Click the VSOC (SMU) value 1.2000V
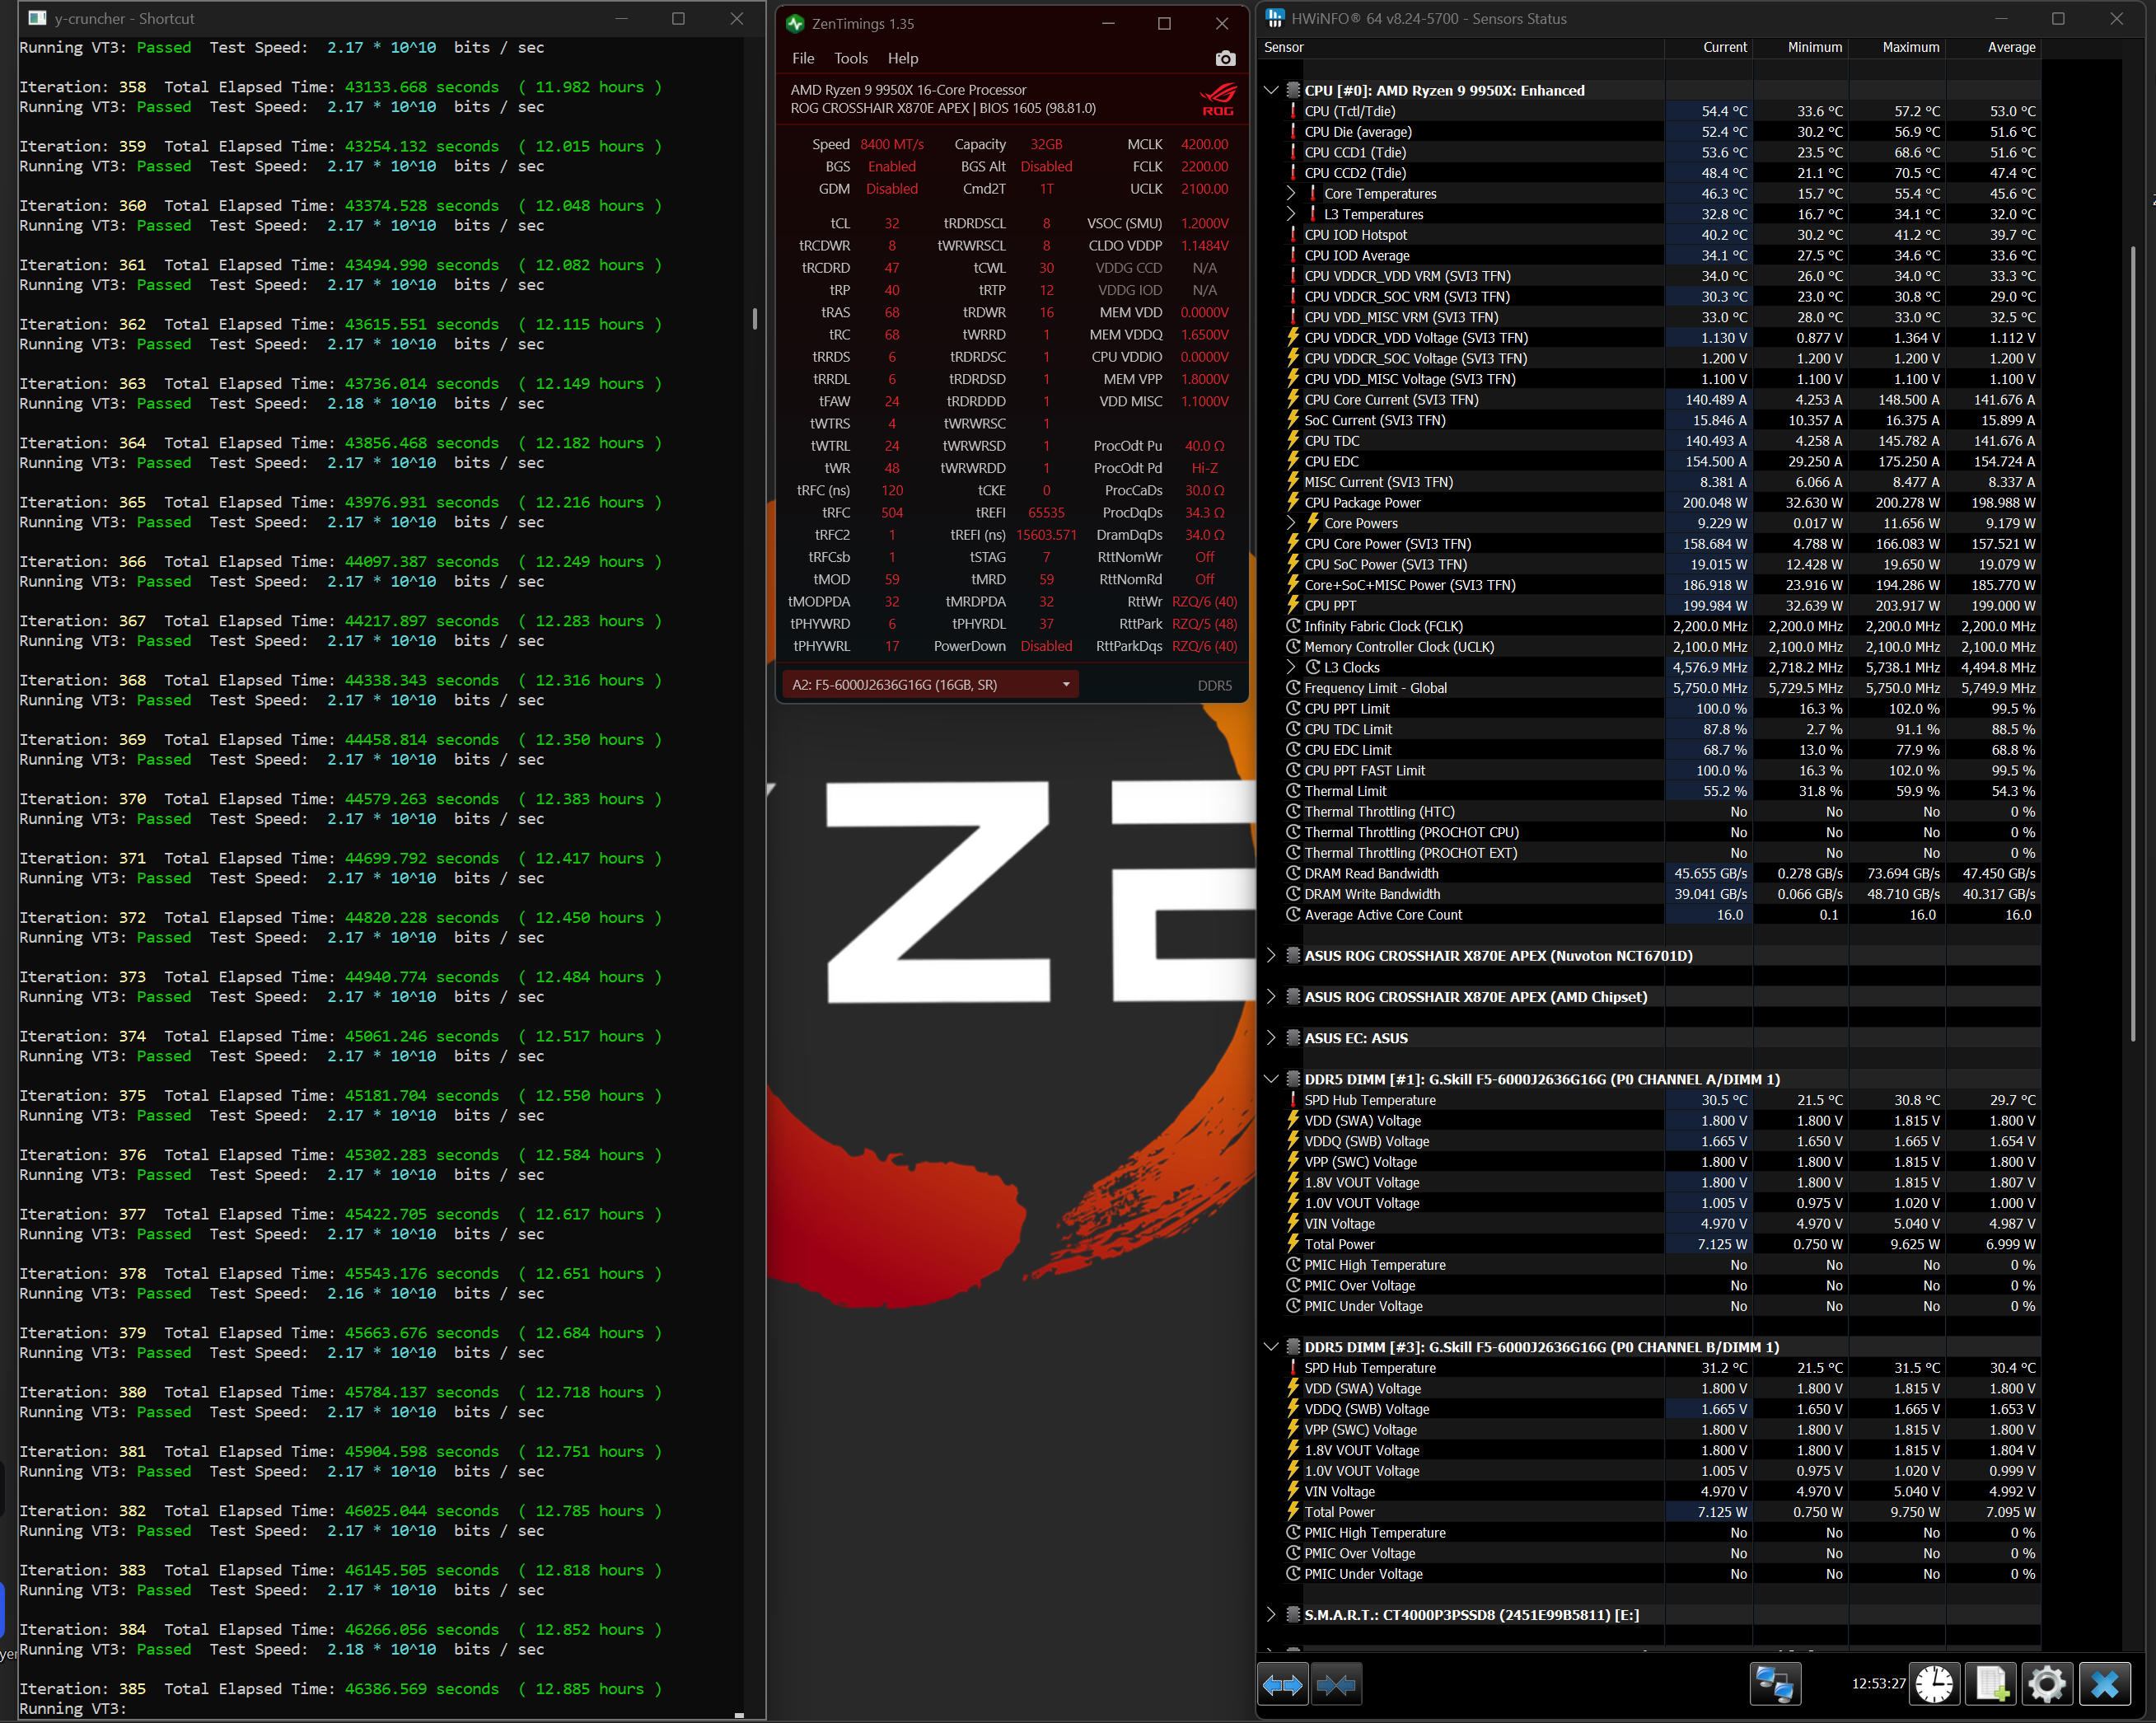This screenshot has width=2156, height=1723. pyautogui.click(x=1204, y=224)
